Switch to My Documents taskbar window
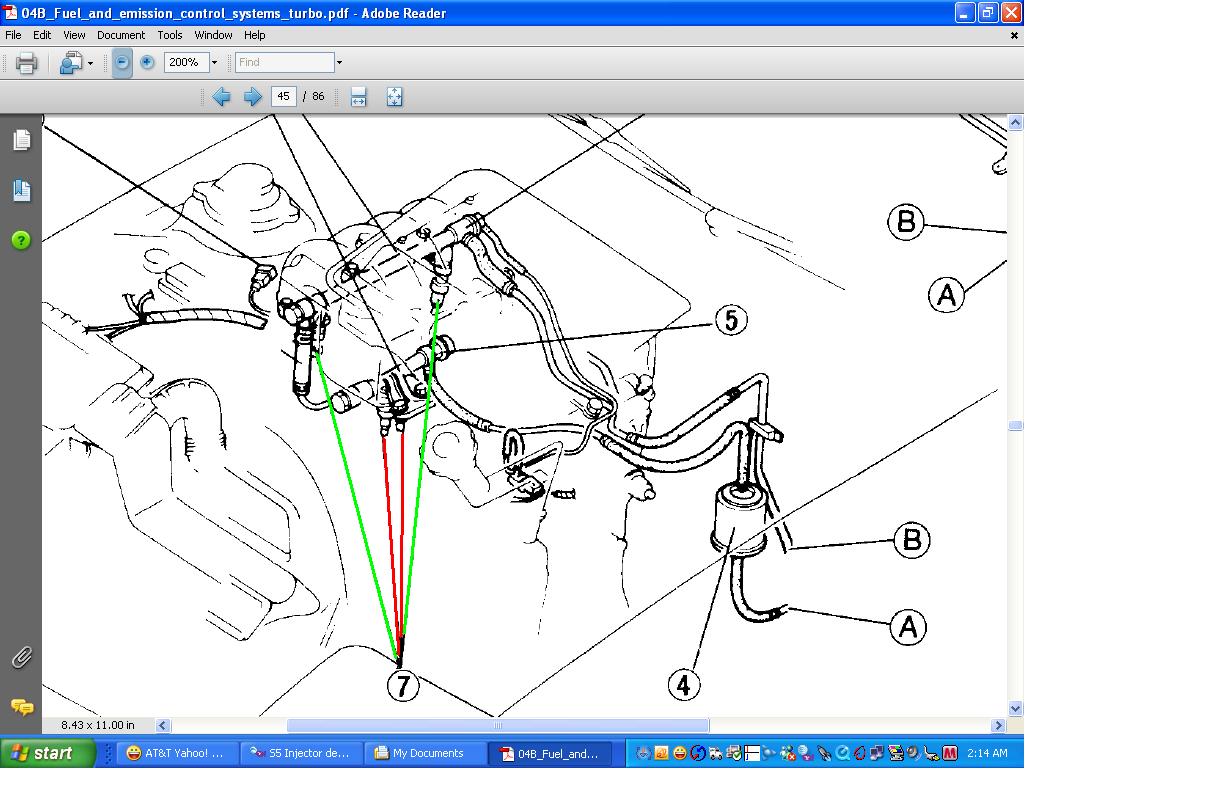Image resolution: width=1218 pixels, height=812 pixels. [426, 753]
